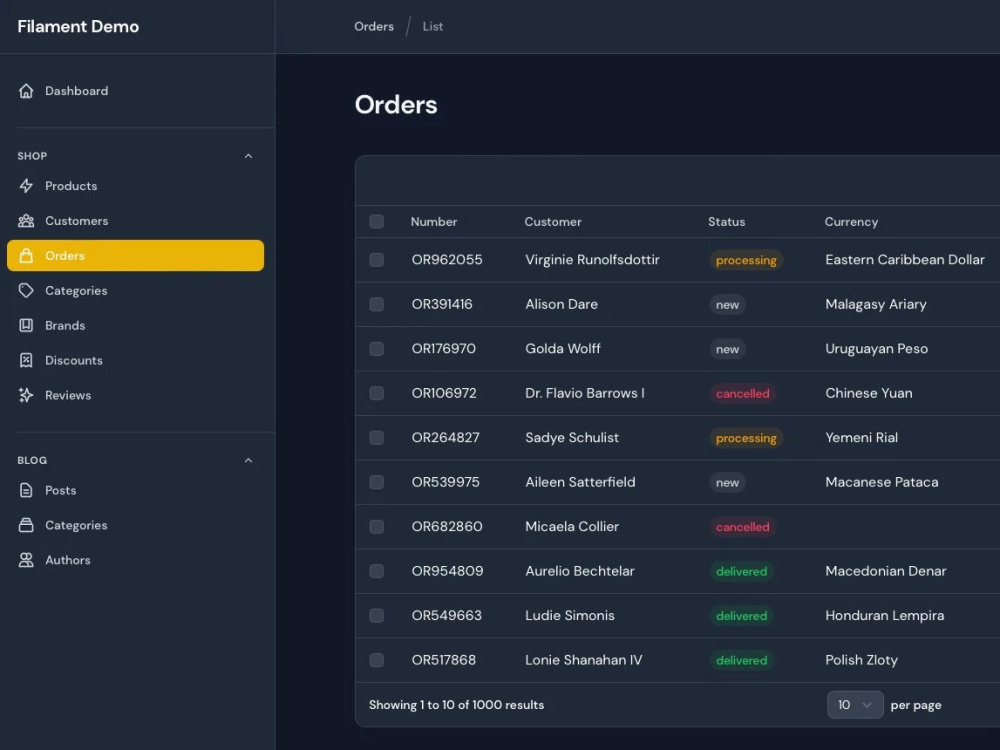Open Authors under Blog
The height and width of the screenshot is (750, 1000).
[x=135, y=560]
